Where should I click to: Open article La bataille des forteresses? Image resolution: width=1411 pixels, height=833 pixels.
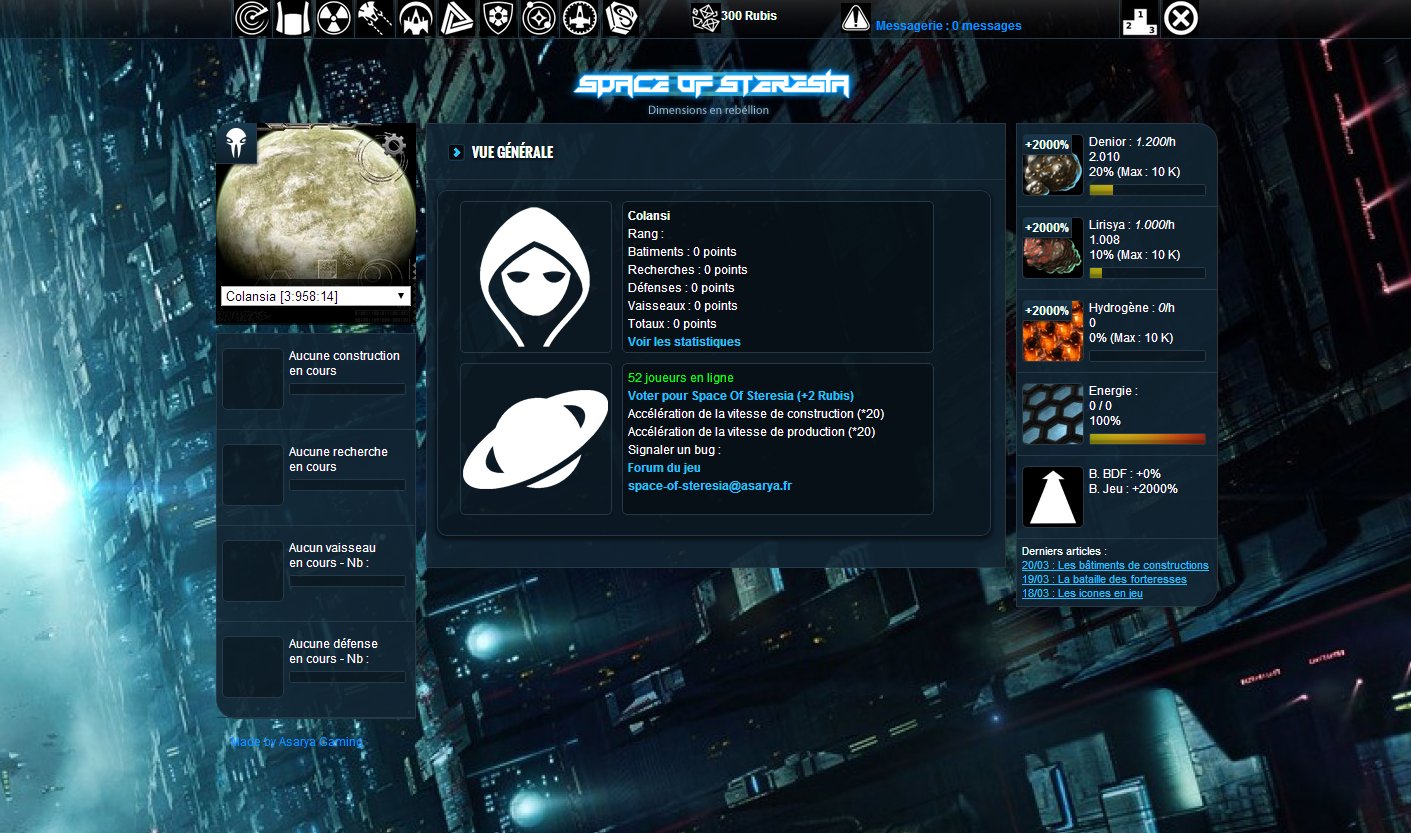tap(1104, 580)
